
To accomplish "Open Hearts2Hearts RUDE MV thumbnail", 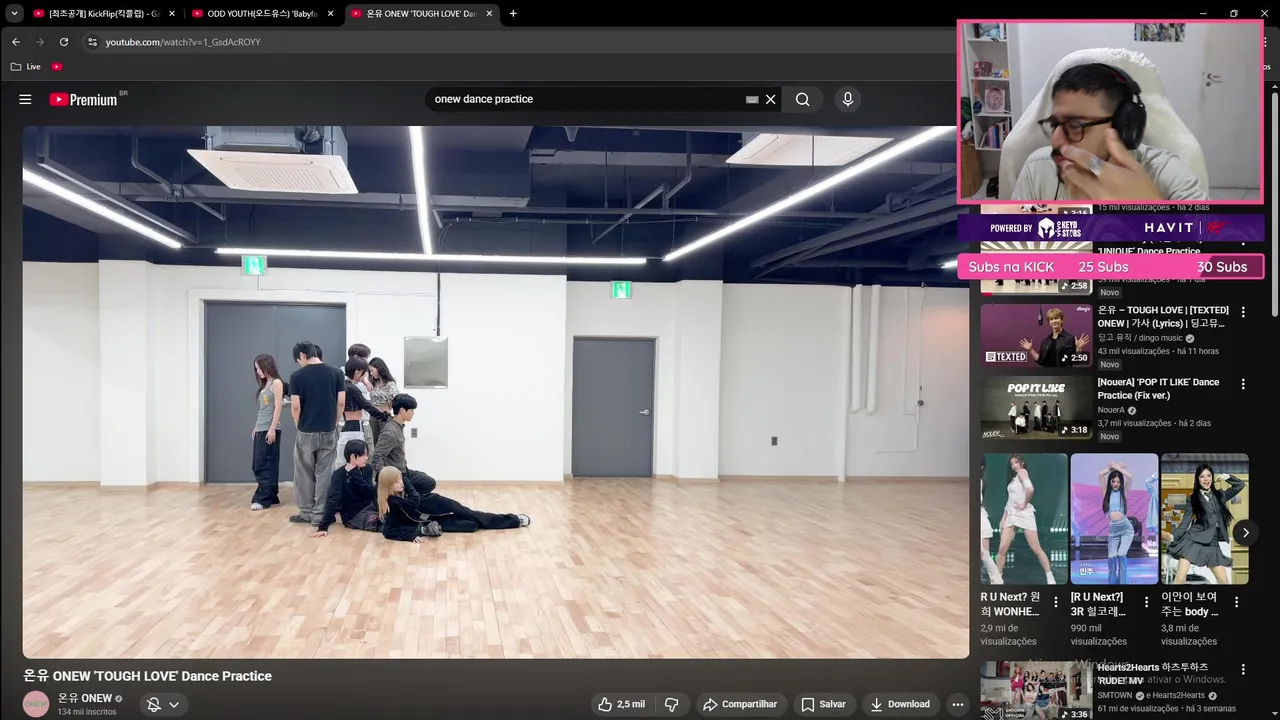I will pyautogui.click(x=1036, y=691).
